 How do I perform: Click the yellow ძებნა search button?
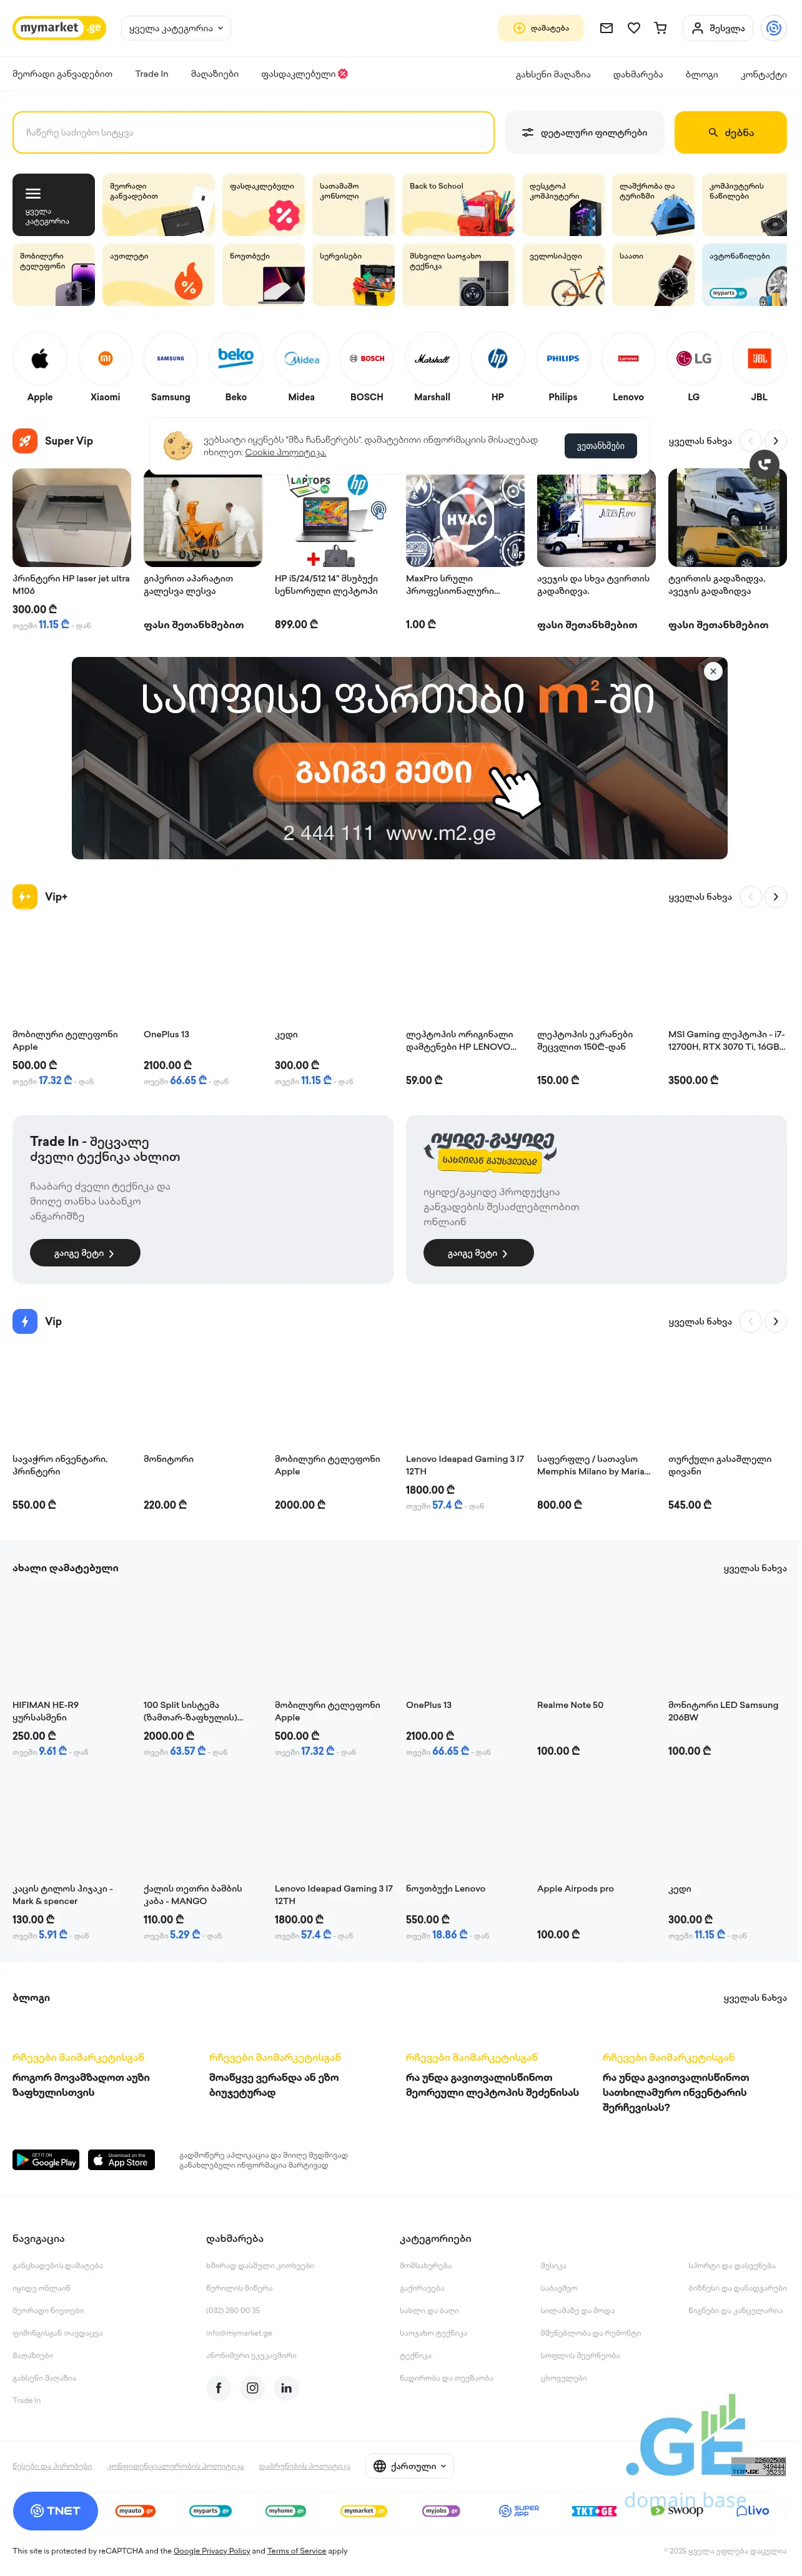(730, 133)
